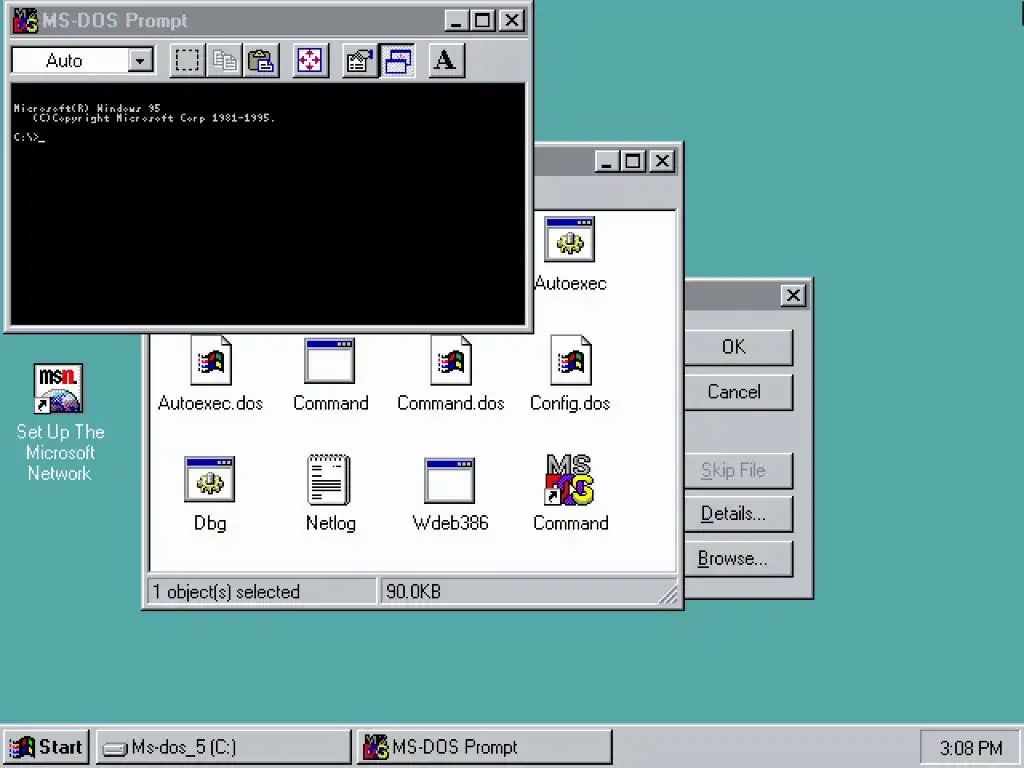Click inside the MS-DOS command prompt area

(268, 204)
